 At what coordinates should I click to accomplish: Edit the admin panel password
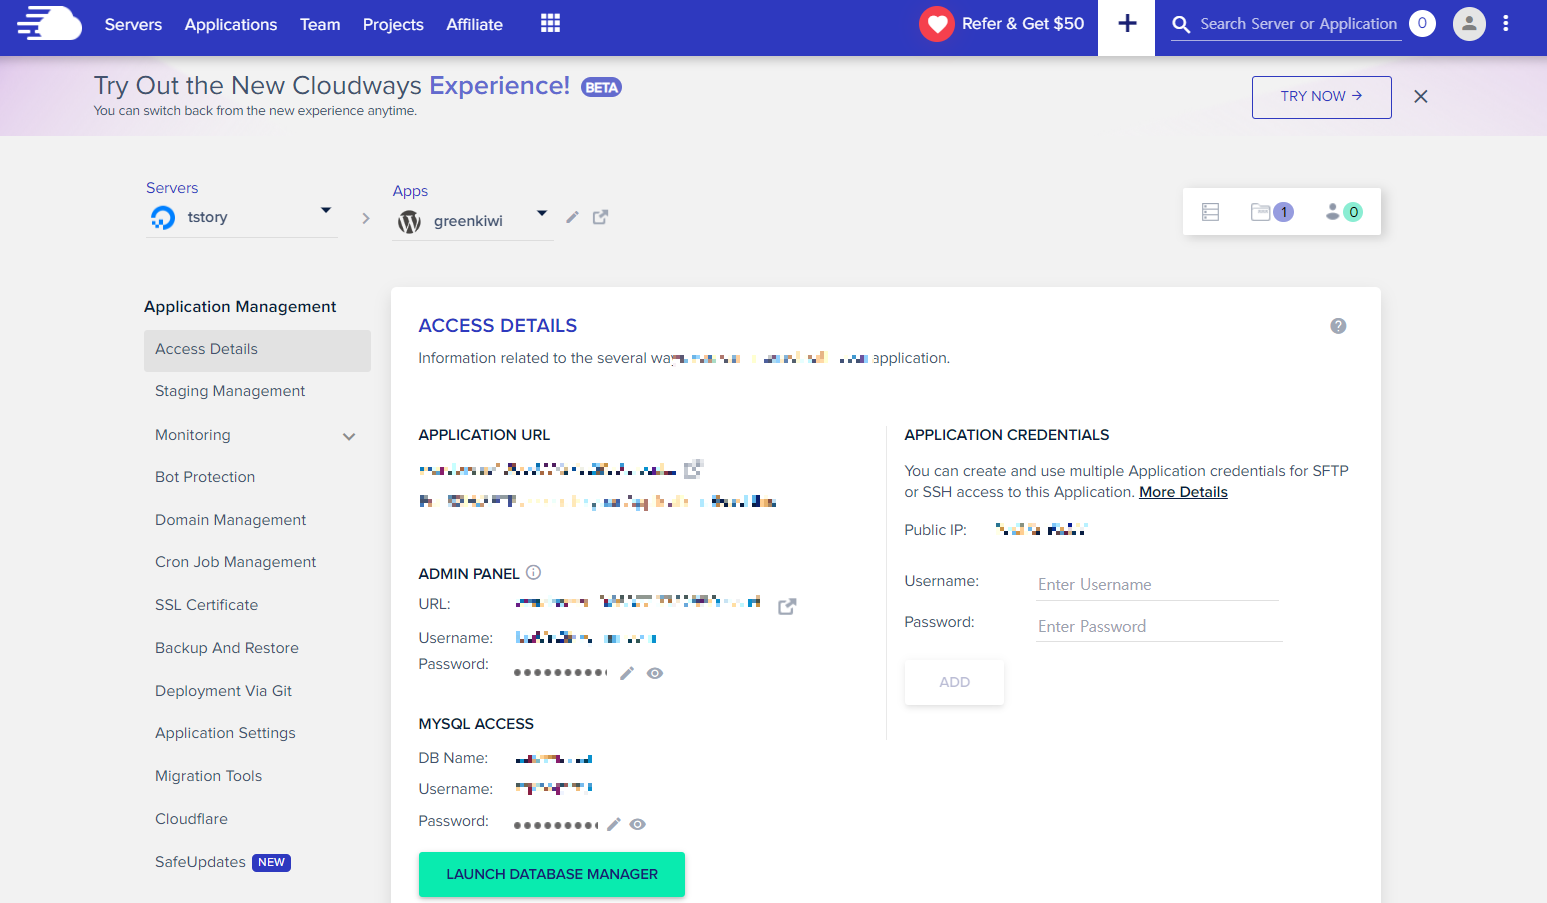click(627, 673)
